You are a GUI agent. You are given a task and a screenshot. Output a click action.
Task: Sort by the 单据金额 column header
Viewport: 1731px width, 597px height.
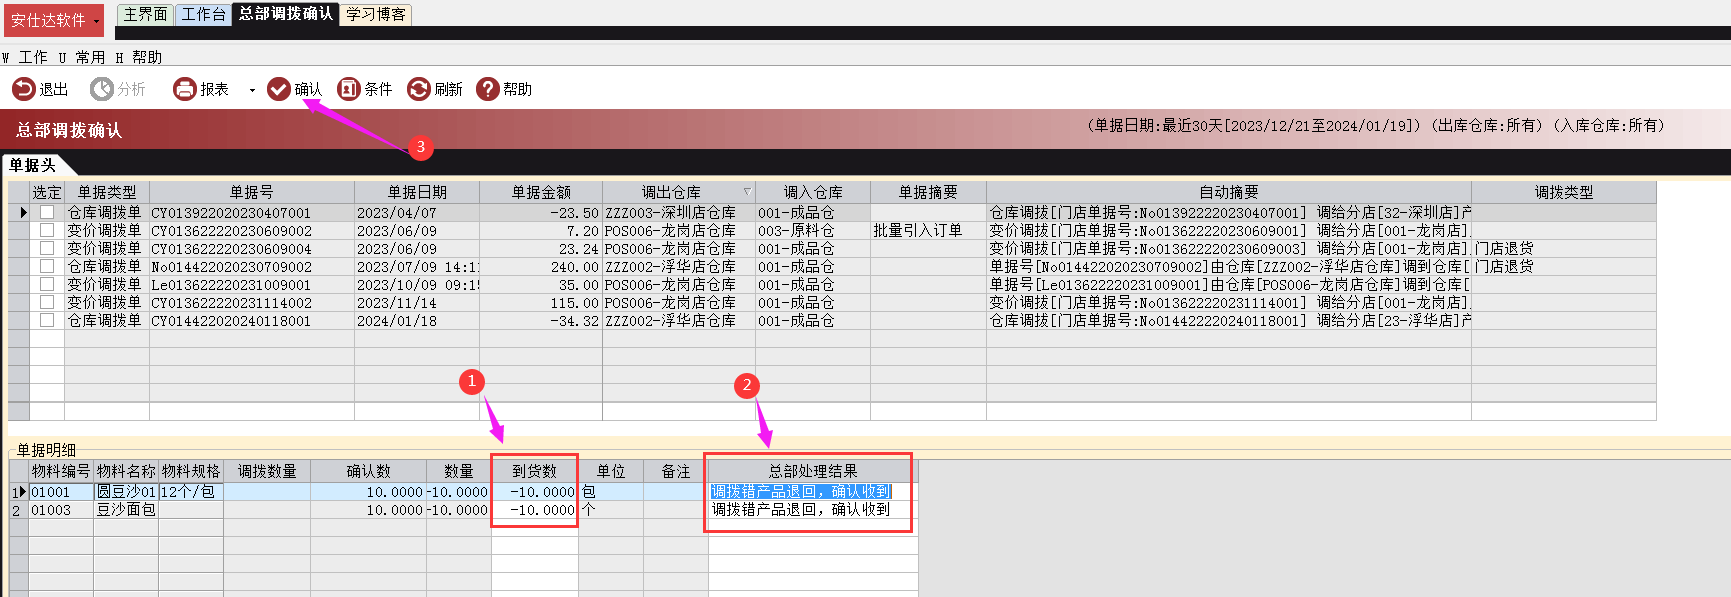541,192
